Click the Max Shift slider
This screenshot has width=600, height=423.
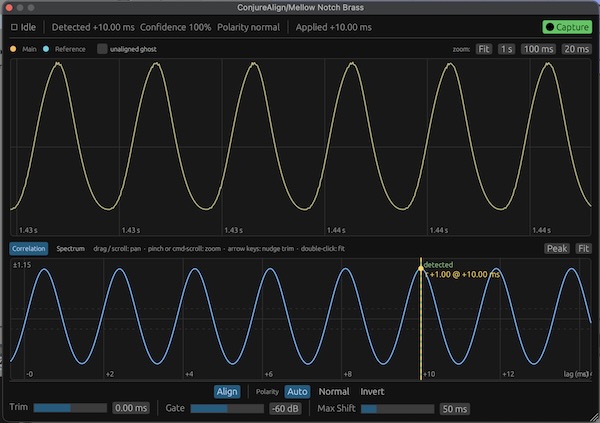[398, 409]
